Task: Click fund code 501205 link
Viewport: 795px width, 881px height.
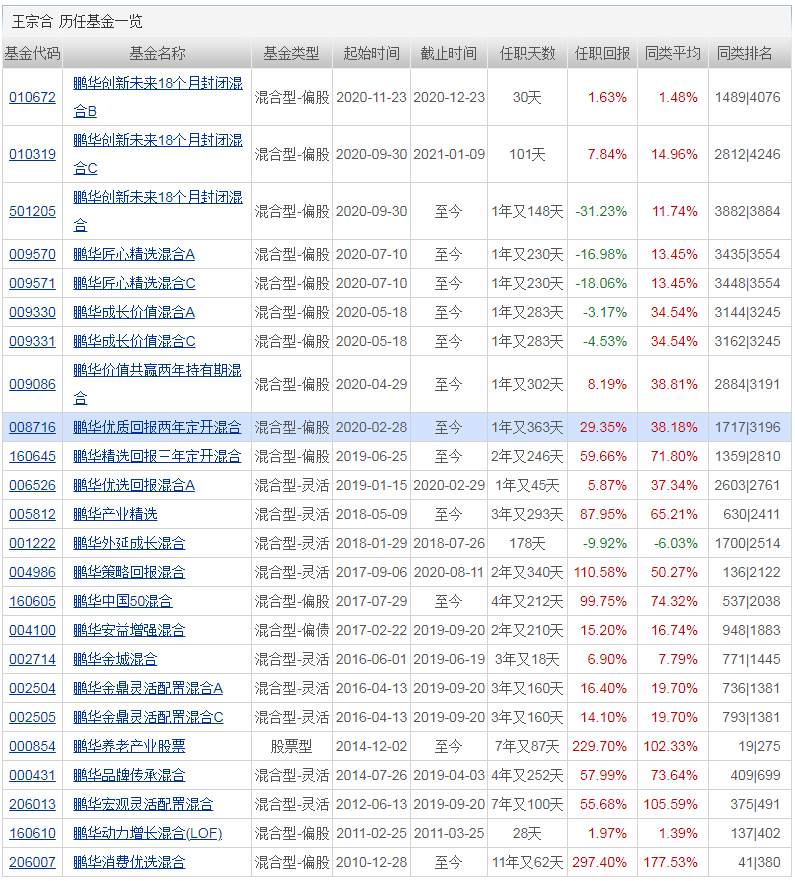Action: pos(32,211)
